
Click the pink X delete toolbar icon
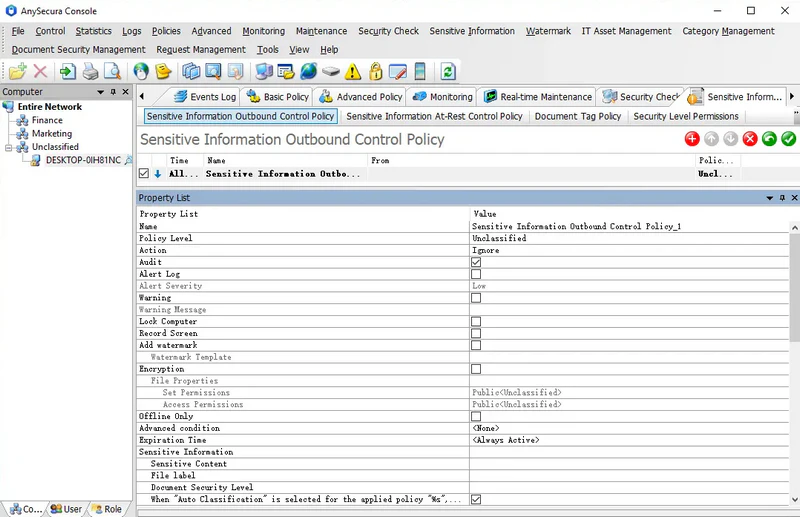(40, 71)
